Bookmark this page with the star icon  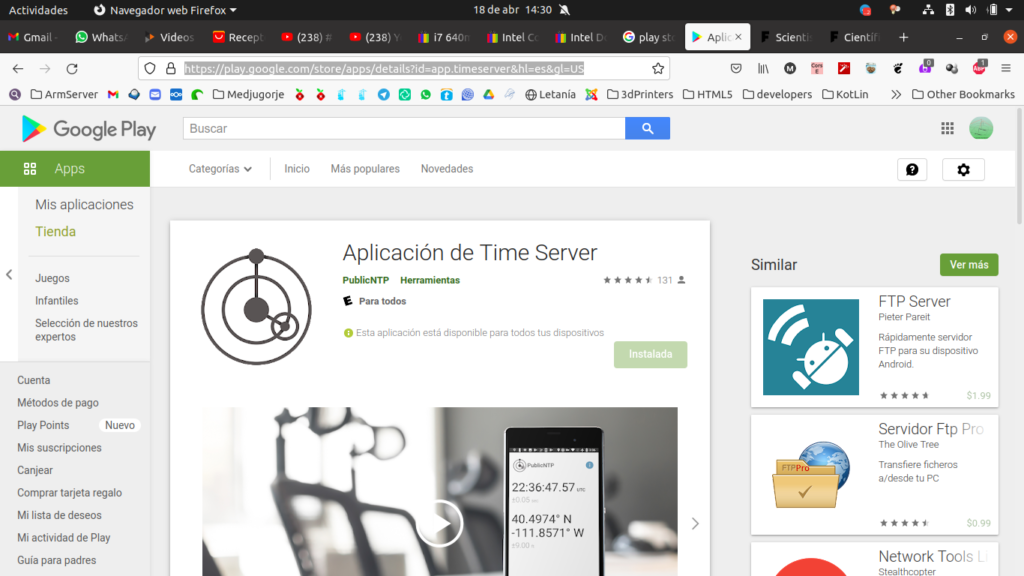tap(658, 69)
